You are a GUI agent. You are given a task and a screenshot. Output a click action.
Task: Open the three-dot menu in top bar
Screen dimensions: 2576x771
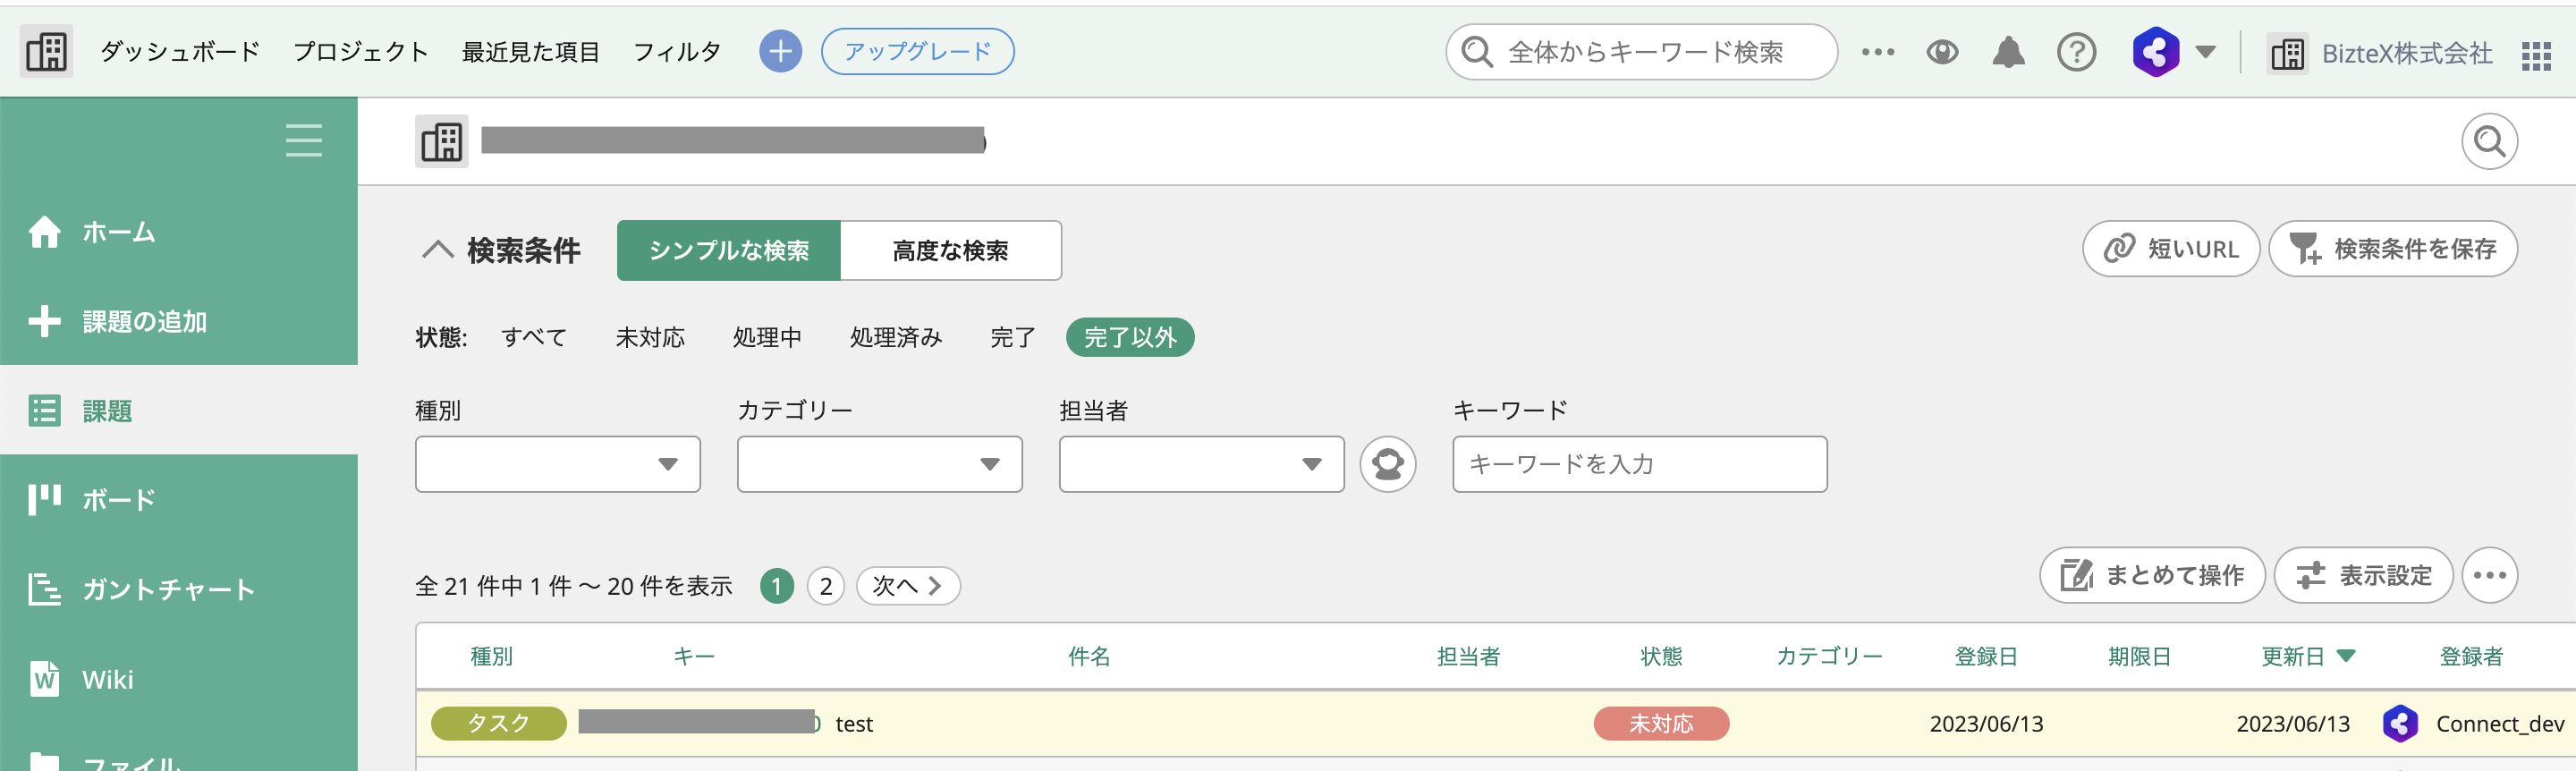coord(1878,52)
